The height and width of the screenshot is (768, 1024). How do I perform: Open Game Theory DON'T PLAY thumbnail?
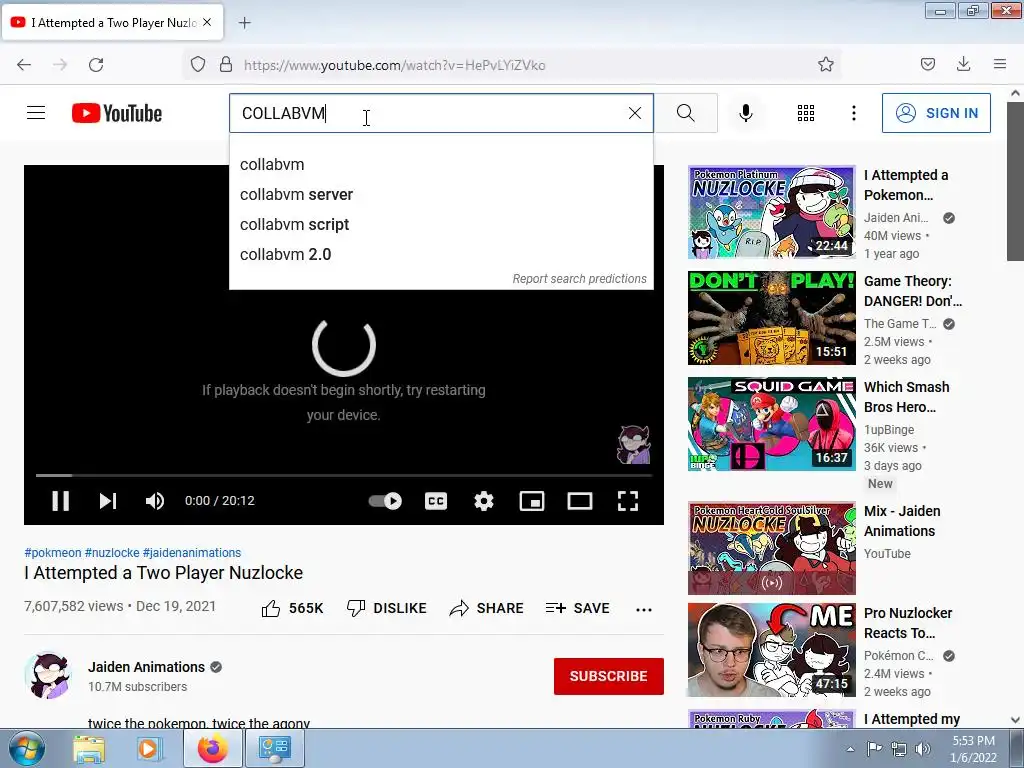771,318
